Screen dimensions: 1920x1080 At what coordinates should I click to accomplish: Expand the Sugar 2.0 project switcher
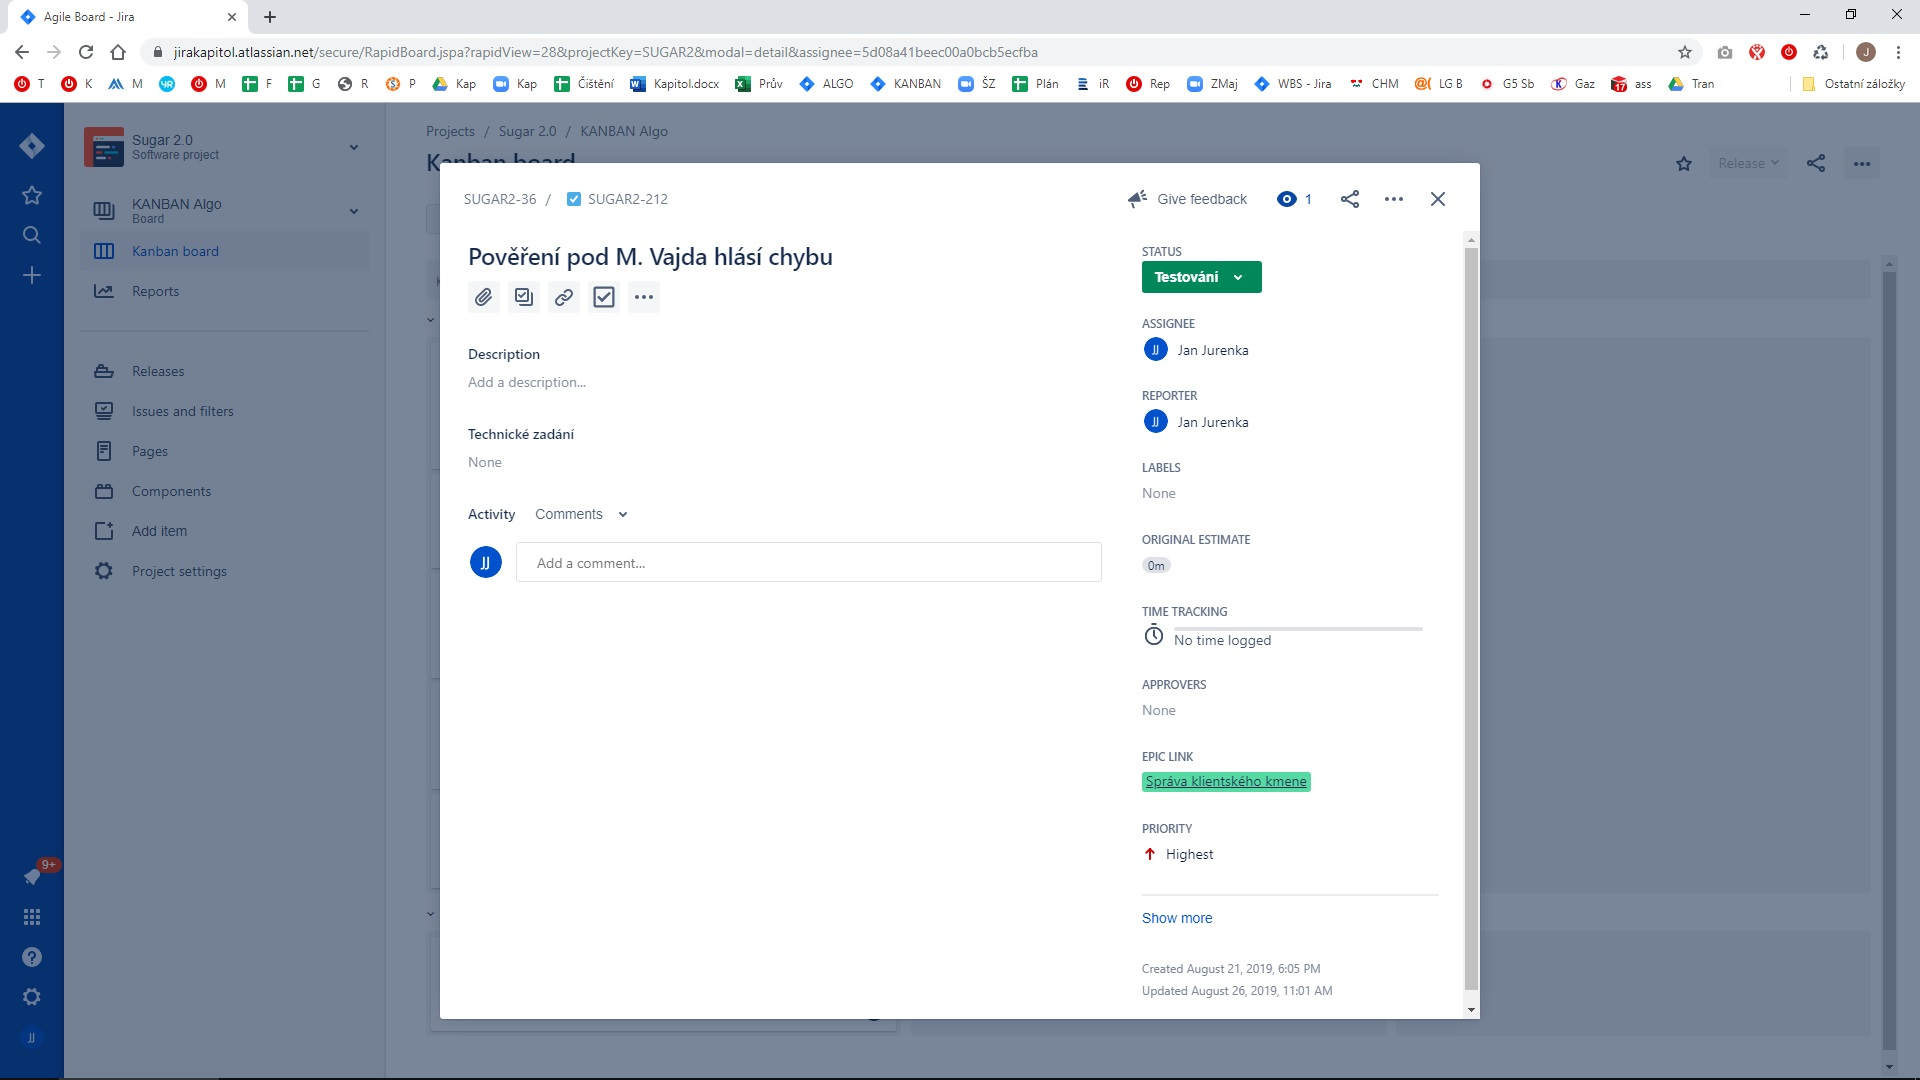354,147
